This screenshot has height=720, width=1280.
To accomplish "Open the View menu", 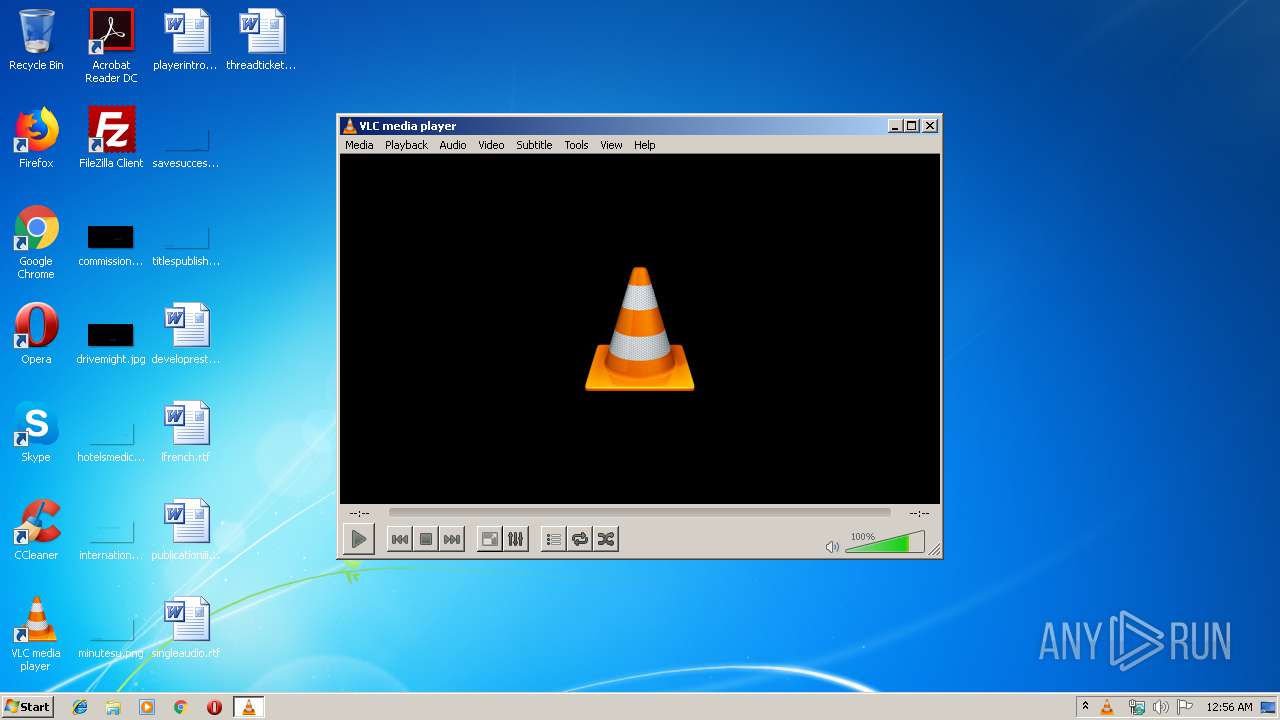I will pos(611,145).
